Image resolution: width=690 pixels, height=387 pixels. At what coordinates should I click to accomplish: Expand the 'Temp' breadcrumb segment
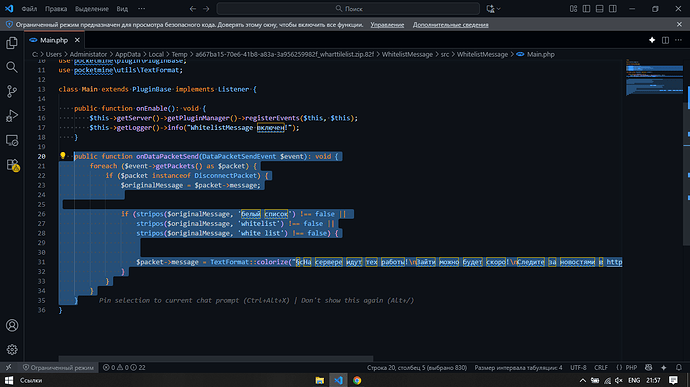[179, 54]
